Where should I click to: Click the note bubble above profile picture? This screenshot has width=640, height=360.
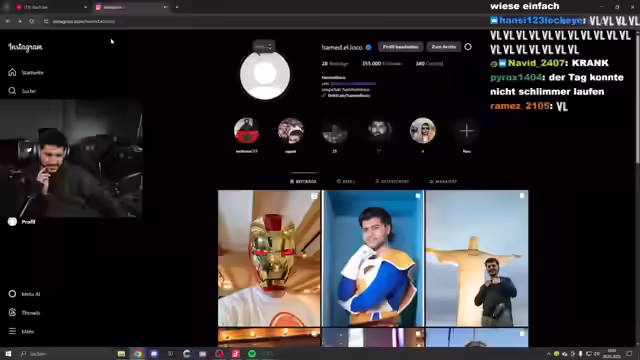264,46
